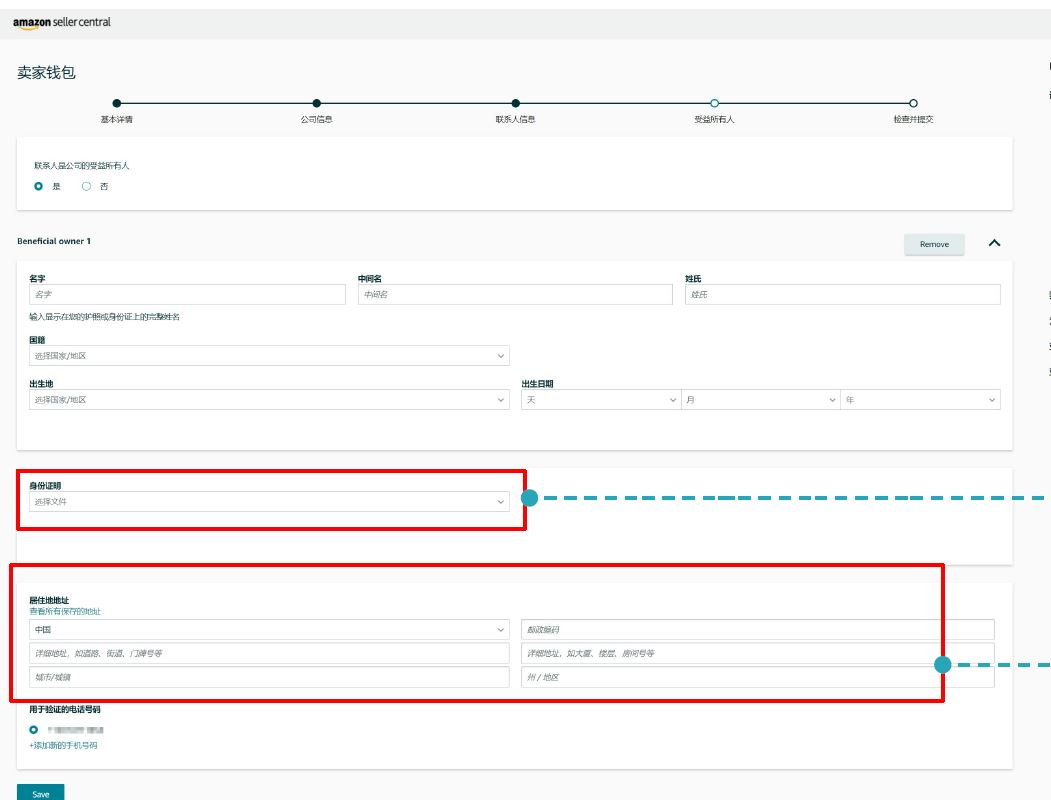Click the Remove button
1051x800 pixels.
(934, 245)
